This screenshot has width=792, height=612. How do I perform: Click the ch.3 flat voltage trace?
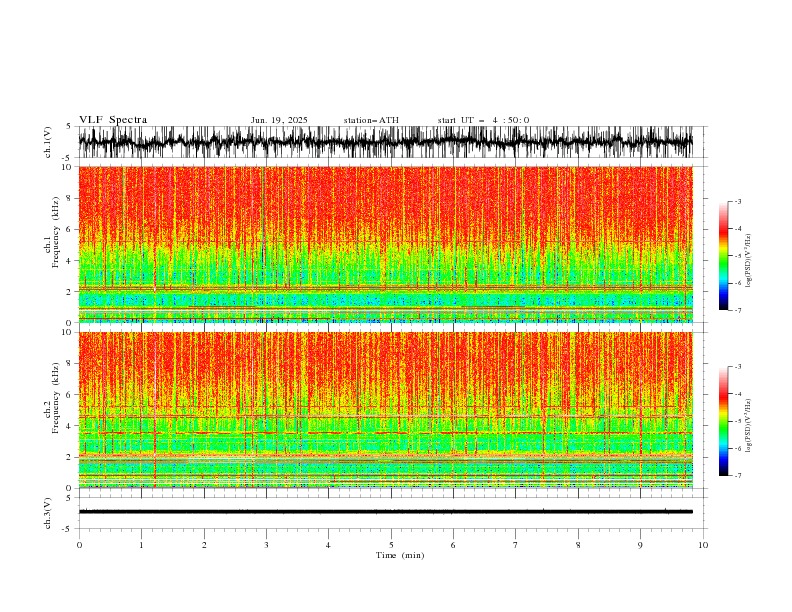385,512
